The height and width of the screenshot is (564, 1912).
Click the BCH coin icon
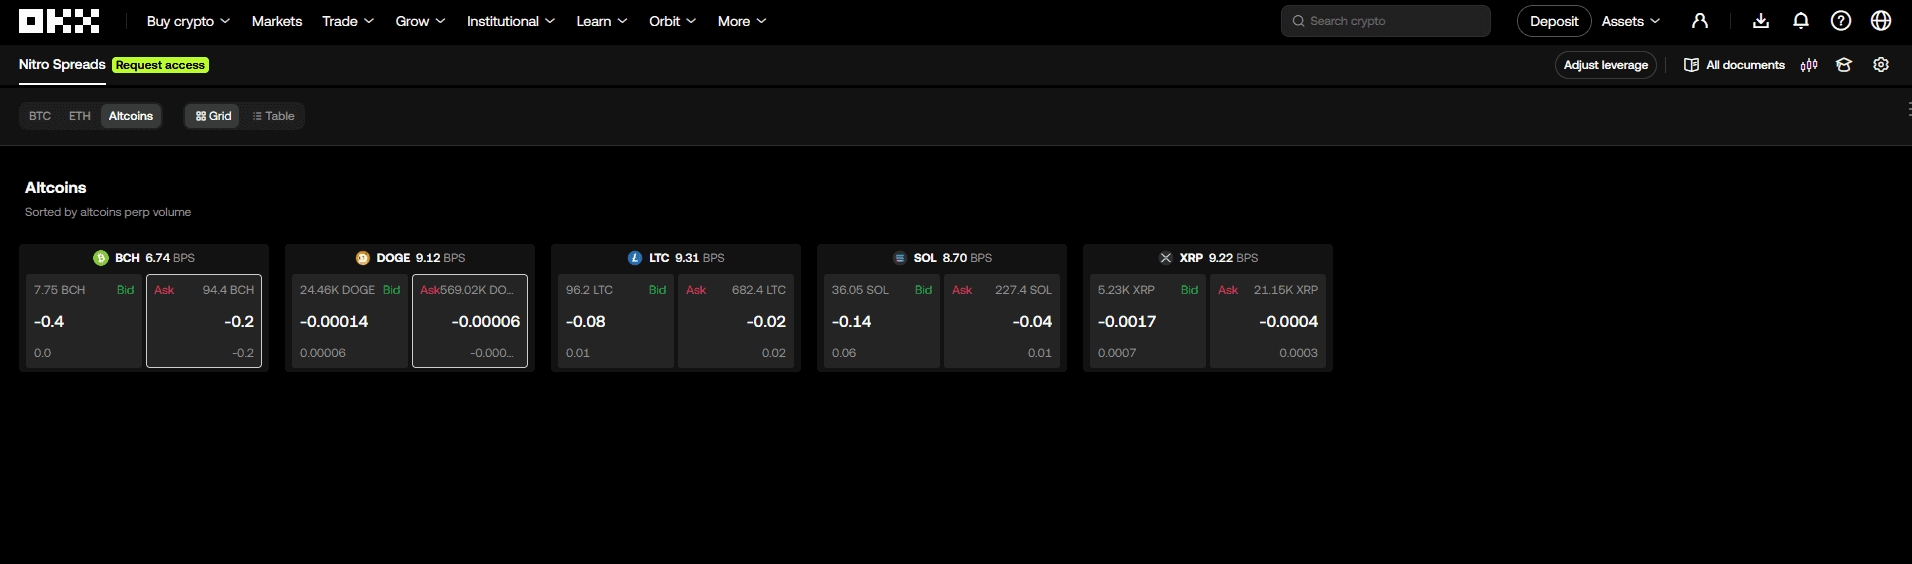pos(101,258)
